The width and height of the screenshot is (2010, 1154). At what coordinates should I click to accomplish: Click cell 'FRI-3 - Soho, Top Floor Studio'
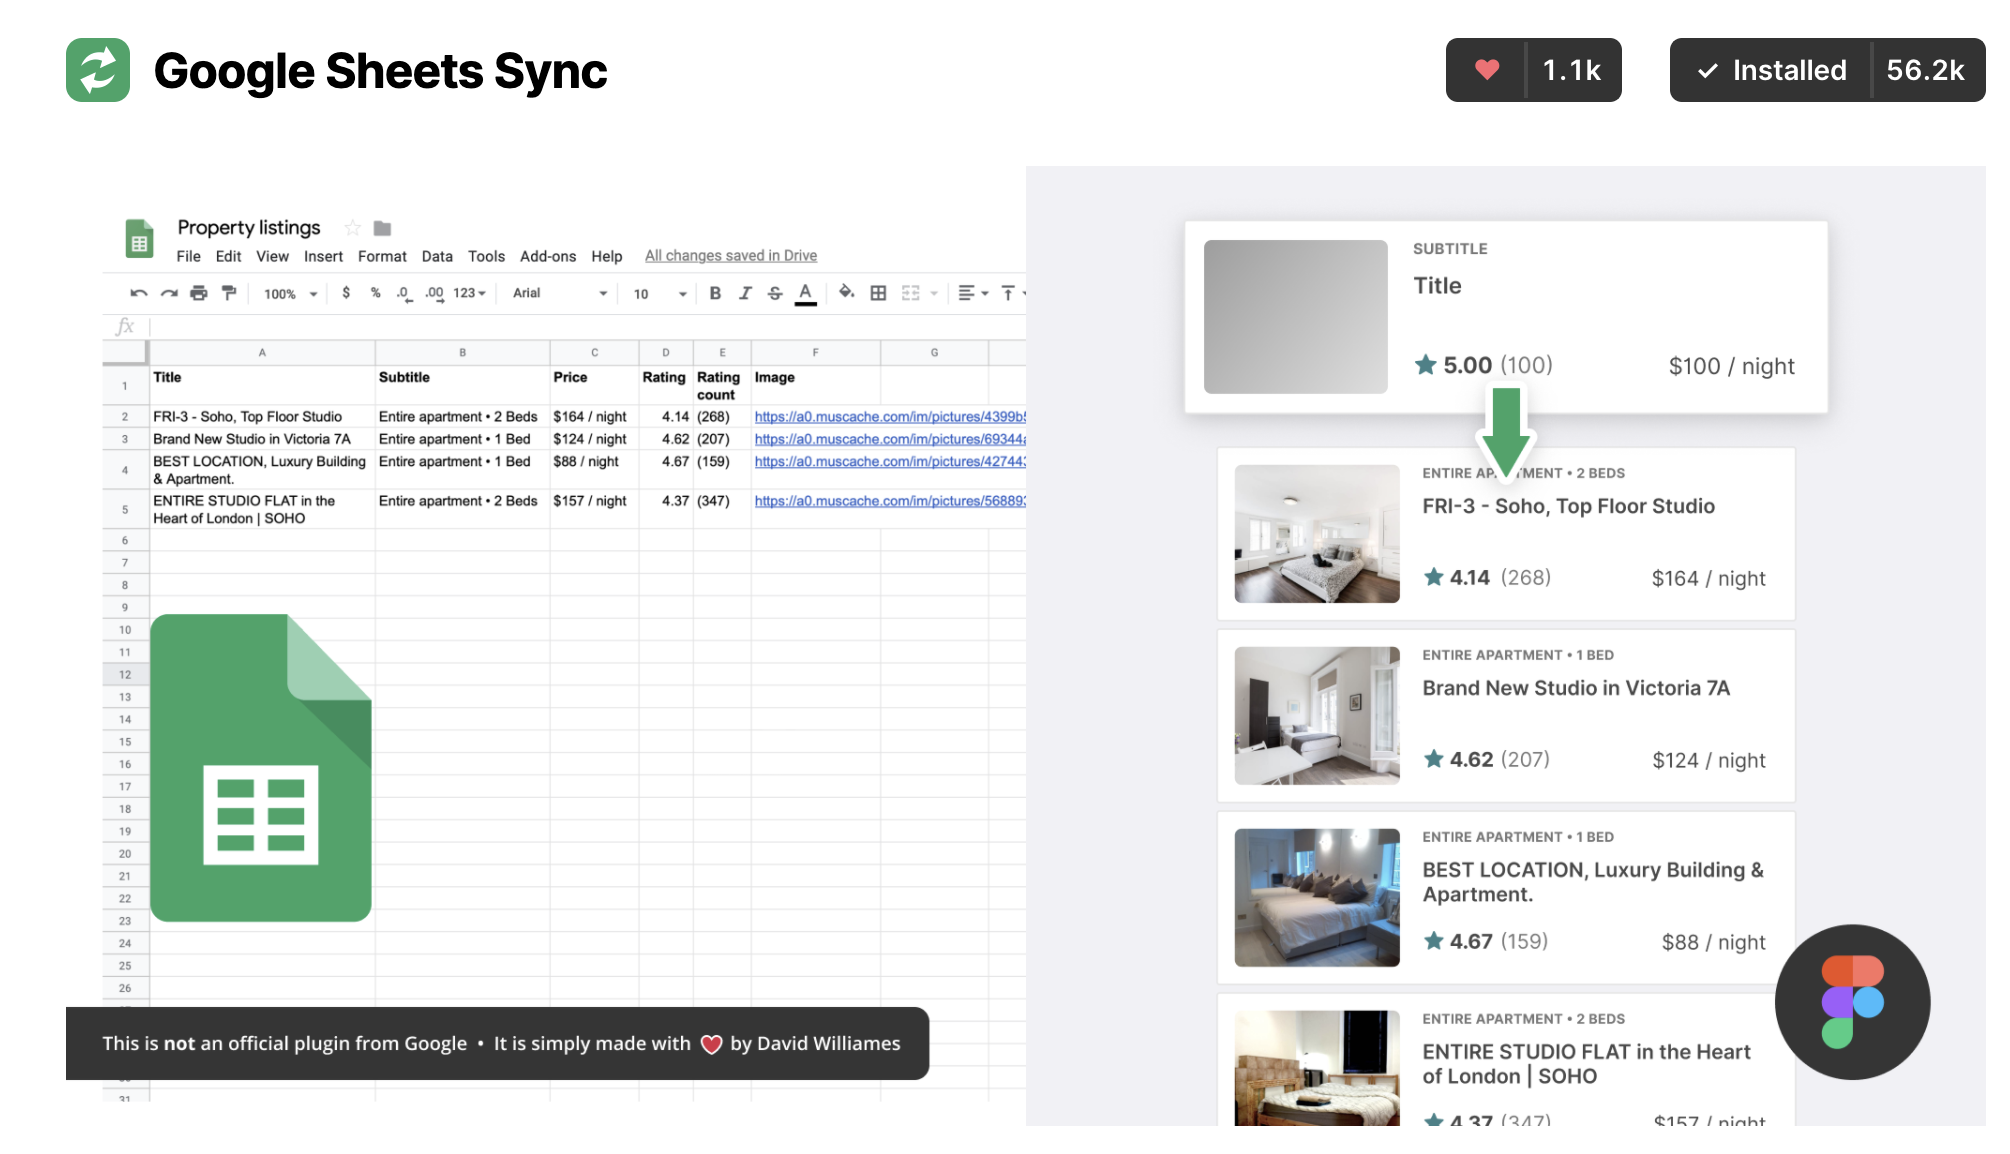point(262,416)
